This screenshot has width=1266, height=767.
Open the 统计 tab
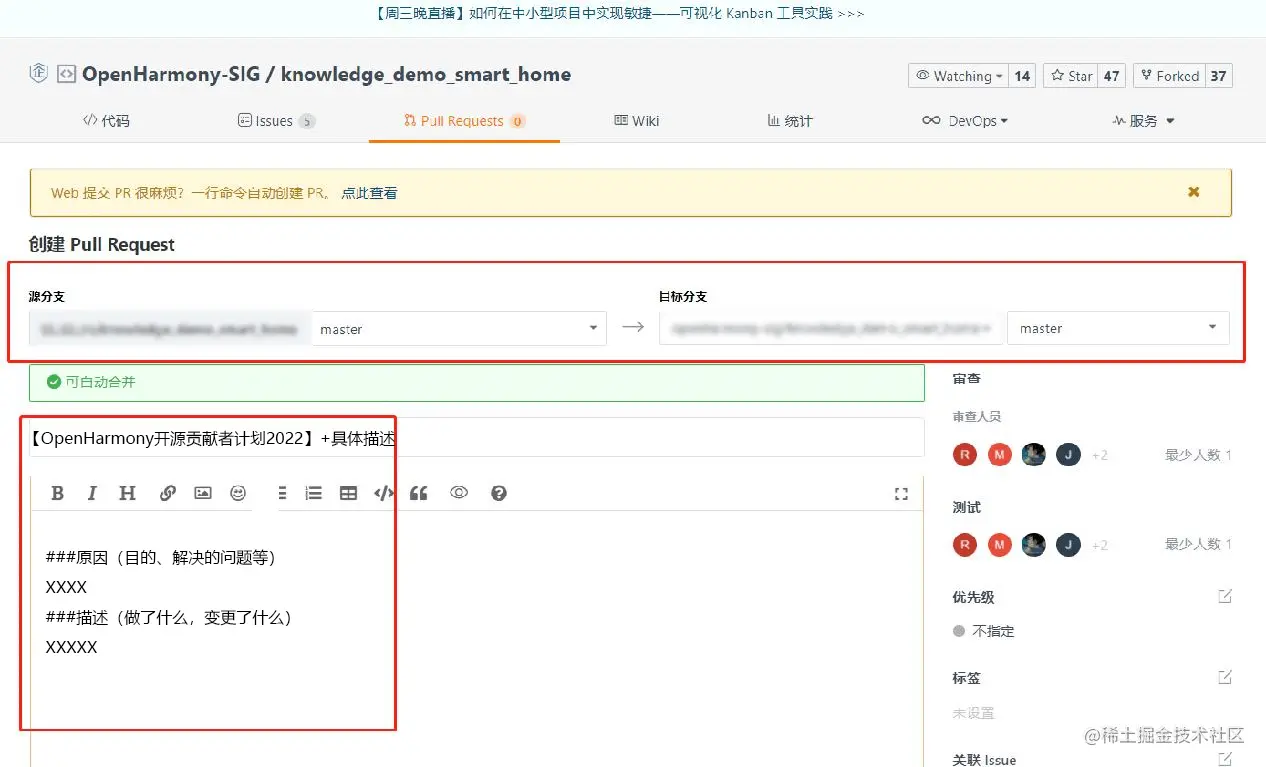click(790, 121)
